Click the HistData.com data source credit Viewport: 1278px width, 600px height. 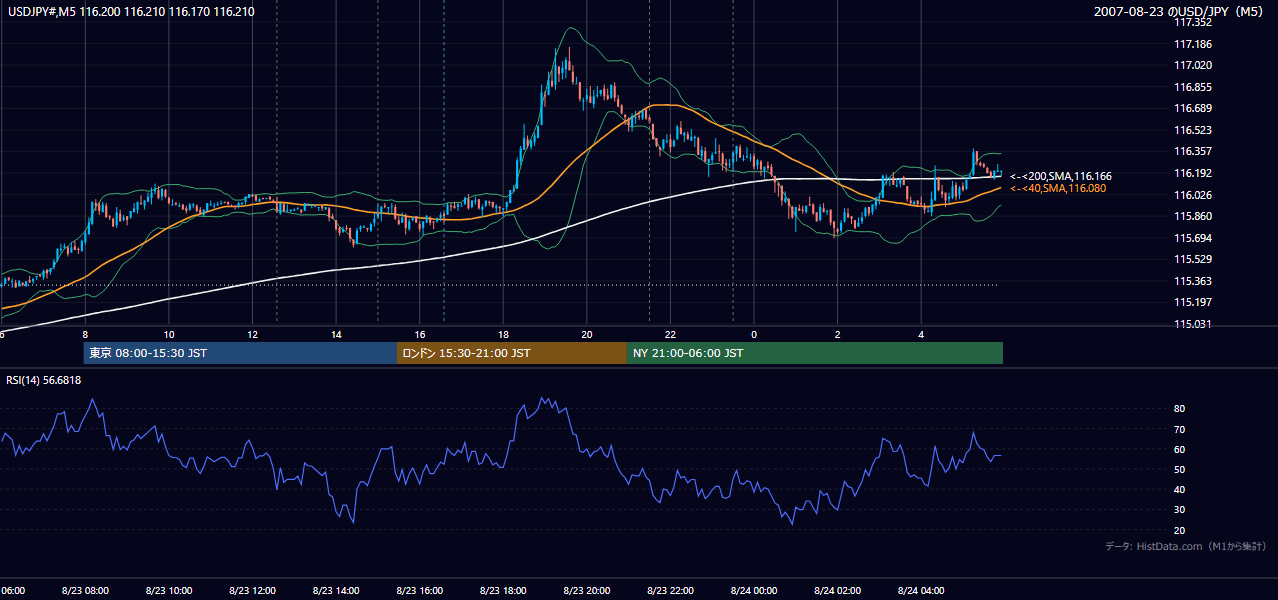(1185, 547)
